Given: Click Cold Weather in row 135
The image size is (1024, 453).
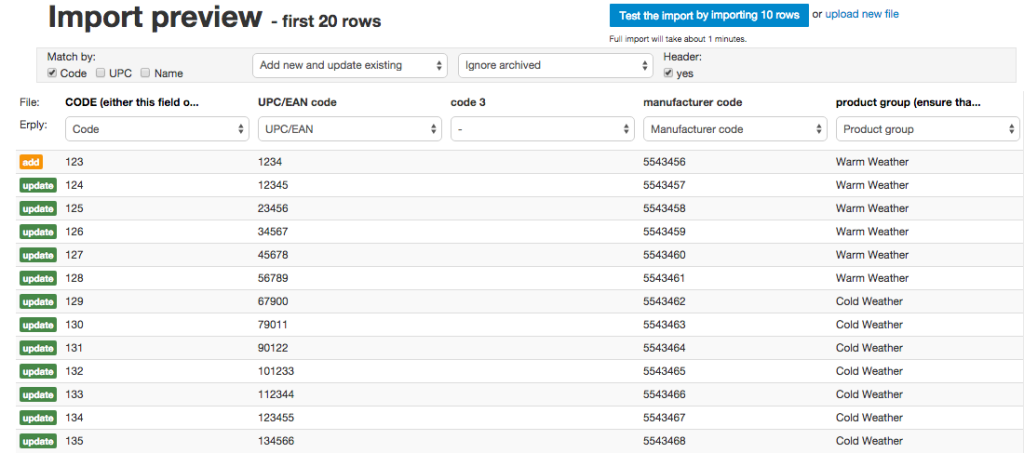Looking at the screenshot, I should click(869, 441).
